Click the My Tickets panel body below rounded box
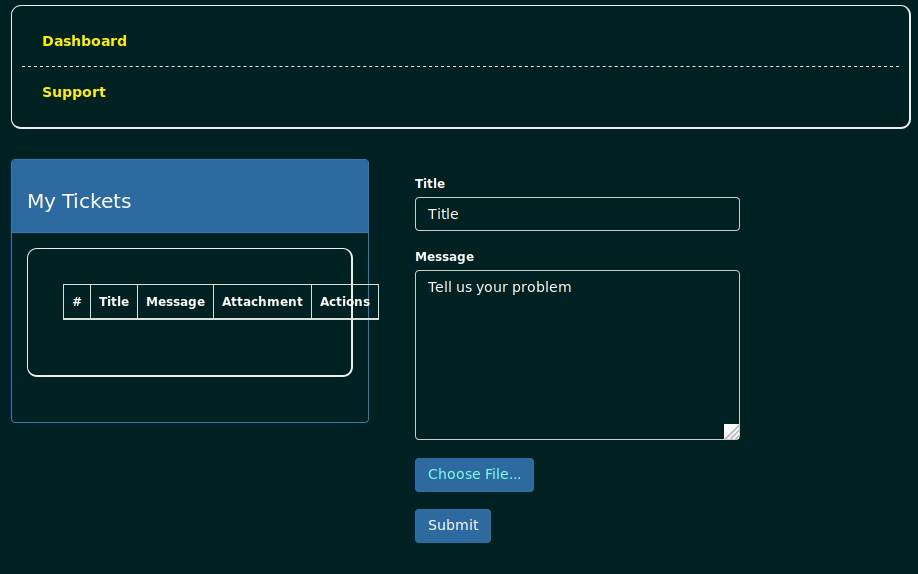 coord(190,400)
